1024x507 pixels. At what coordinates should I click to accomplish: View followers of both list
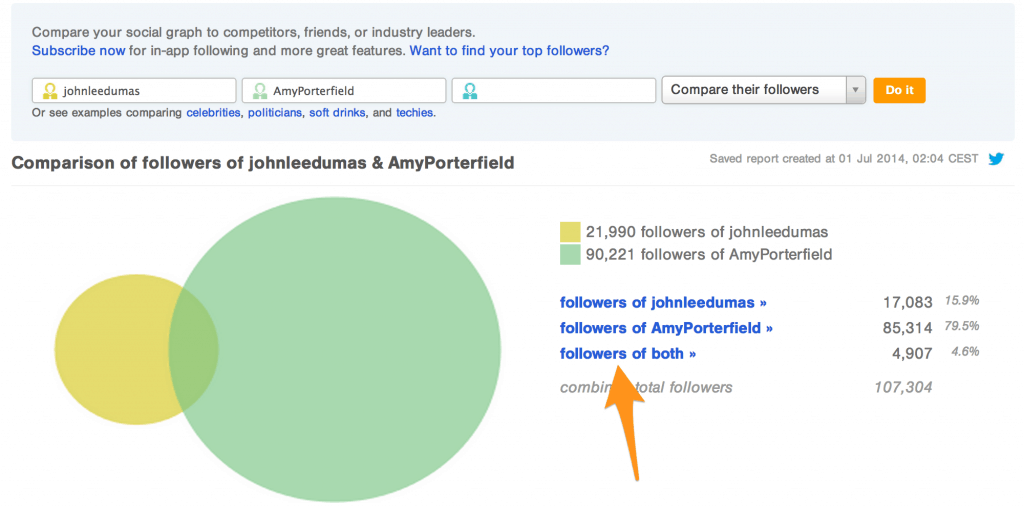(x=628, y=353)
